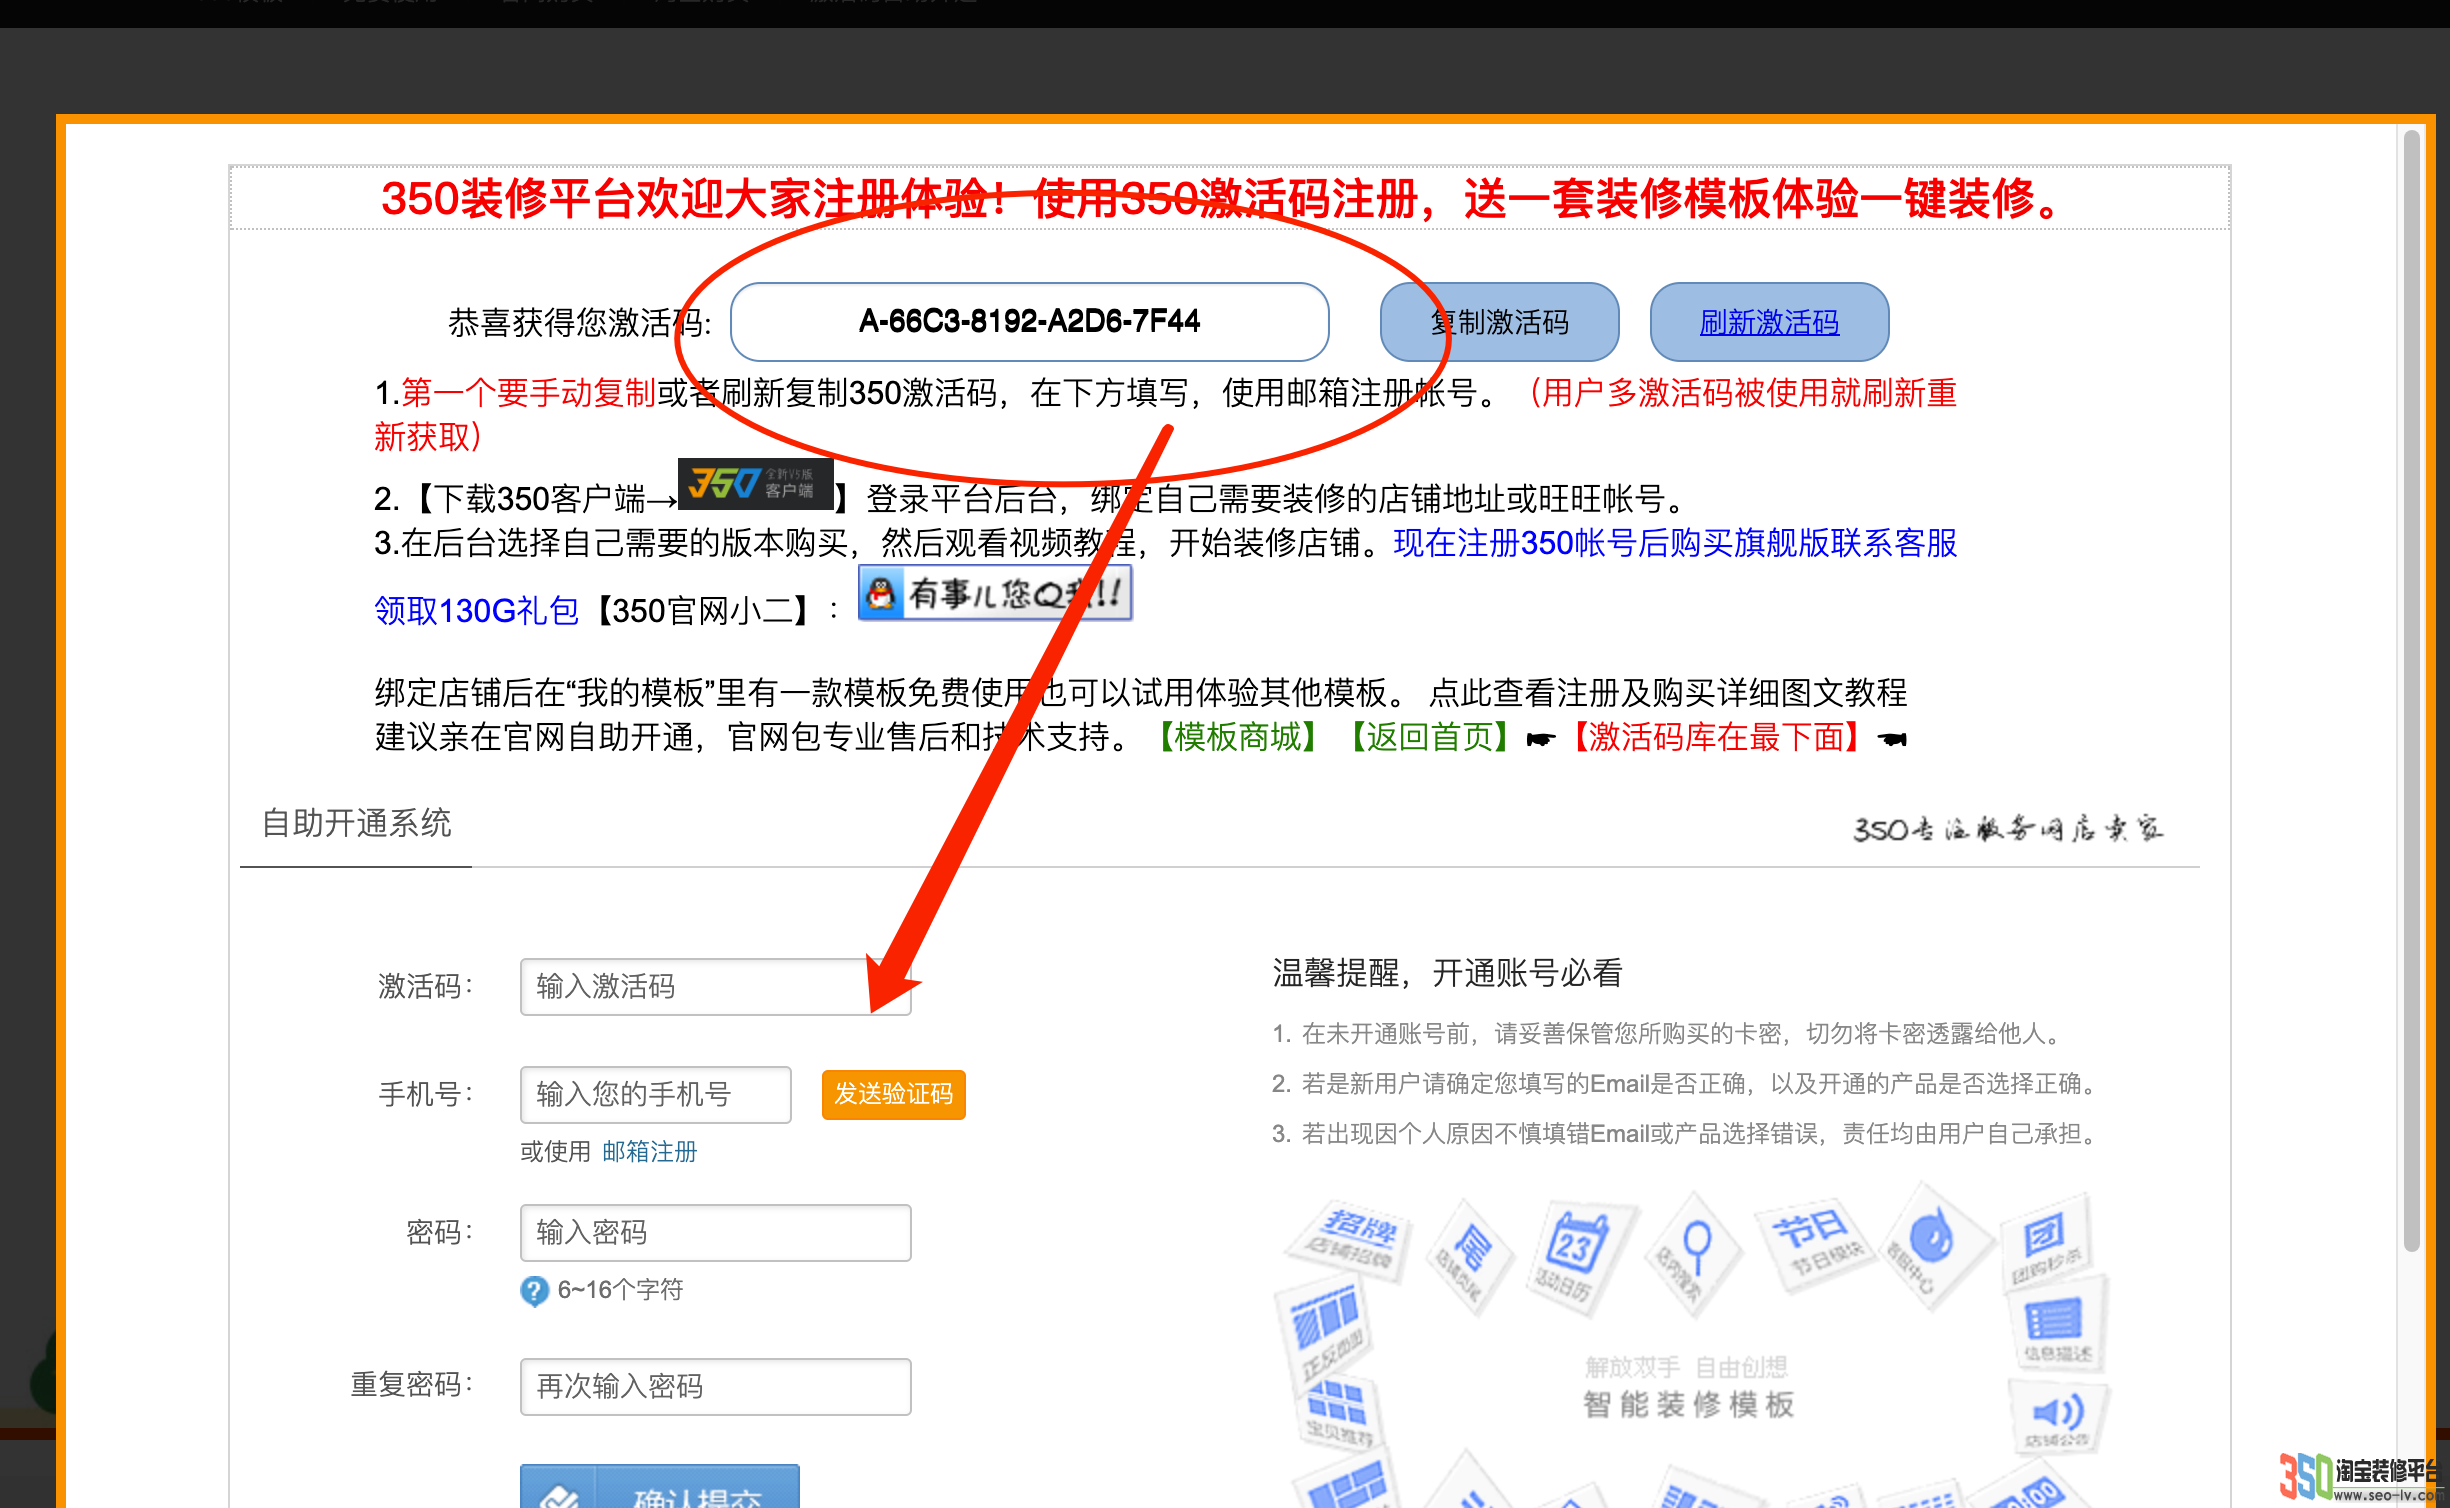This screenshot has height=1508, width=2450.
Task: Open the 350 客户端 download icon
Action: pyautogui.click(x=756, y=484)
